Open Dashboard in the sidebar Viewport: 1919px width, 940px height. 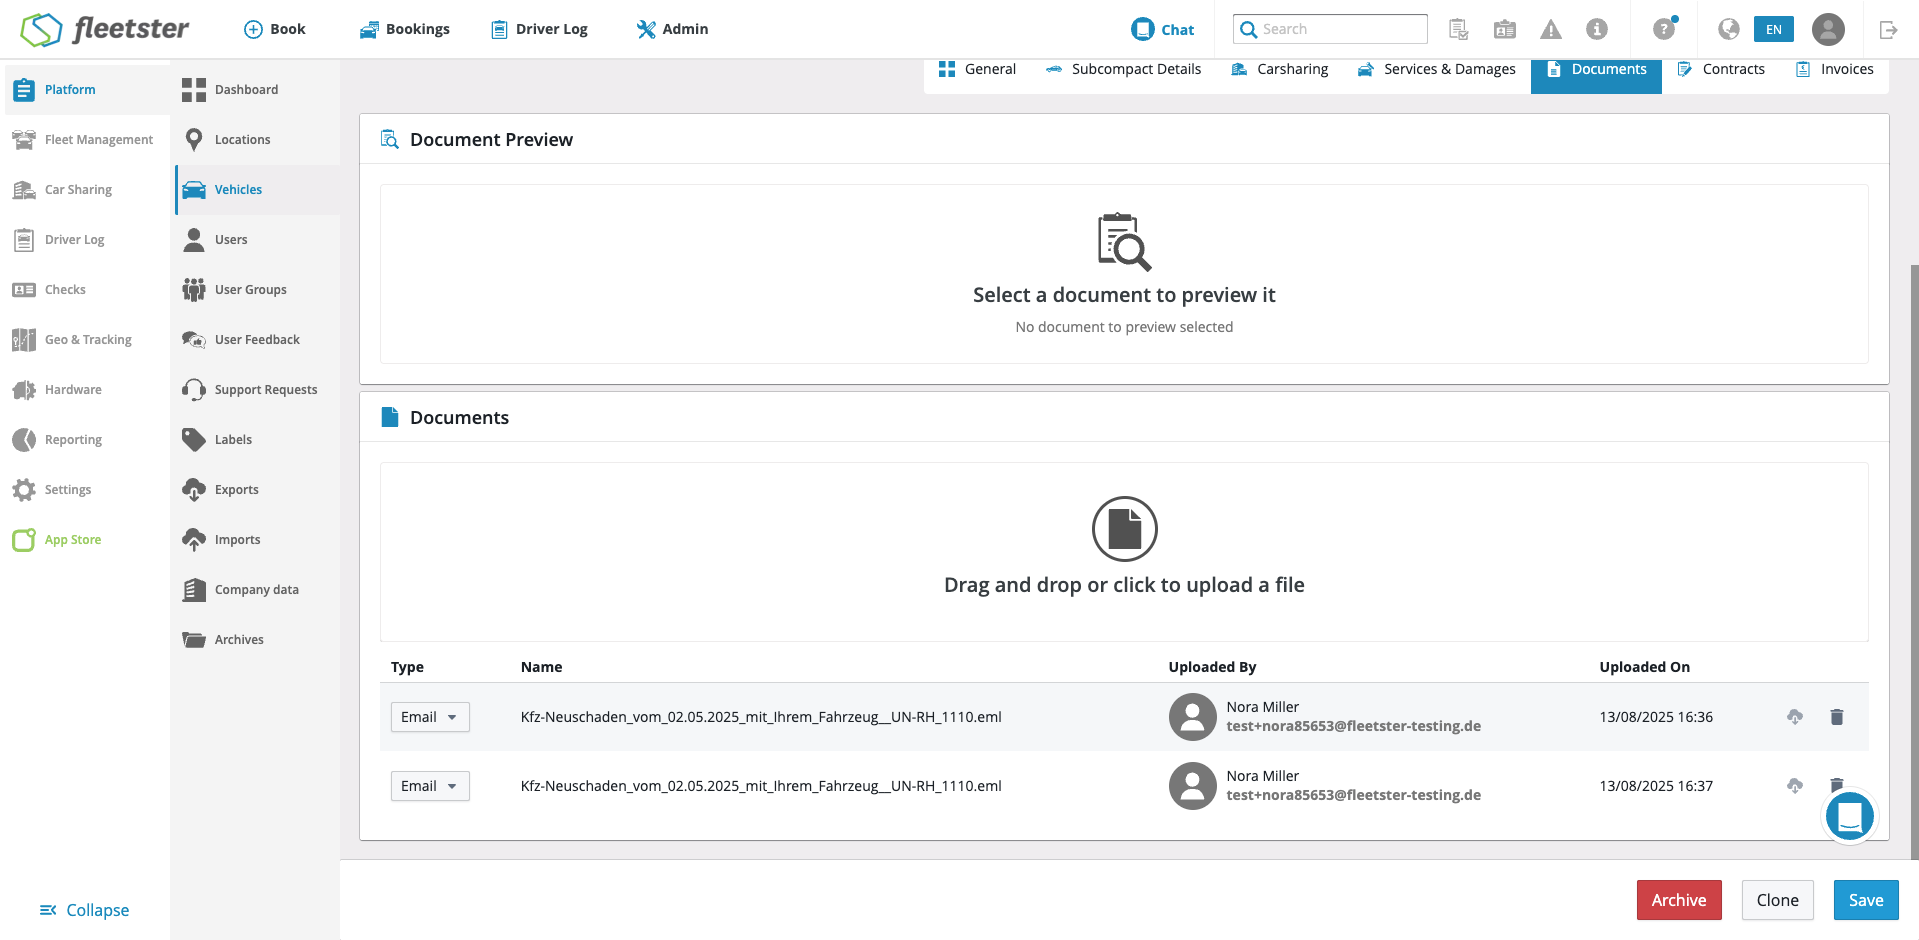point(257,90)
